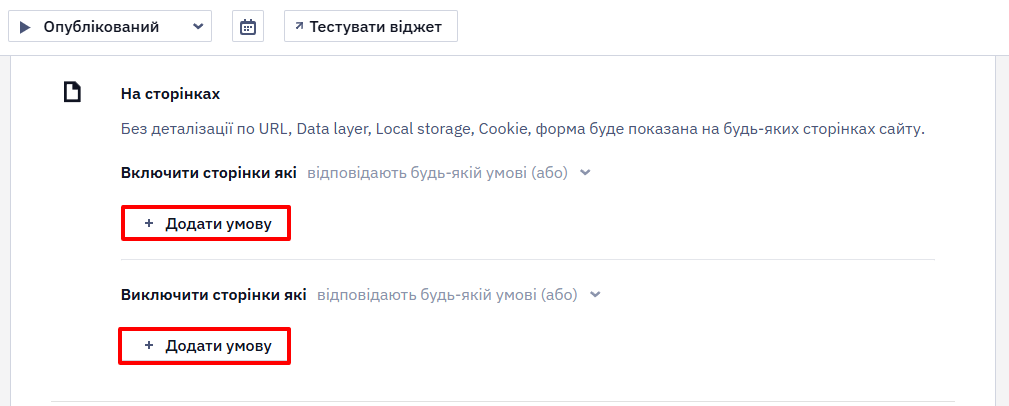Add a condition for excluded pages
Image resolution: width=1009 pixels, height=406 pixels.
click(x=206, y=346)
